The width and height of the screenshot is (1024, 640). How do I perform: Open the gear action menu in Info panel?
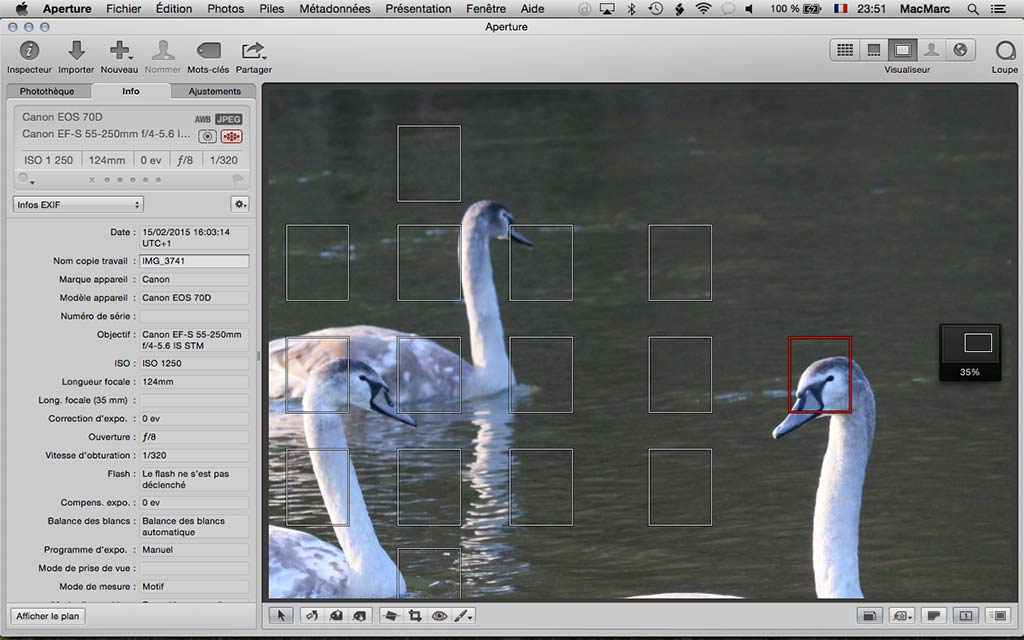coord(240,204)
